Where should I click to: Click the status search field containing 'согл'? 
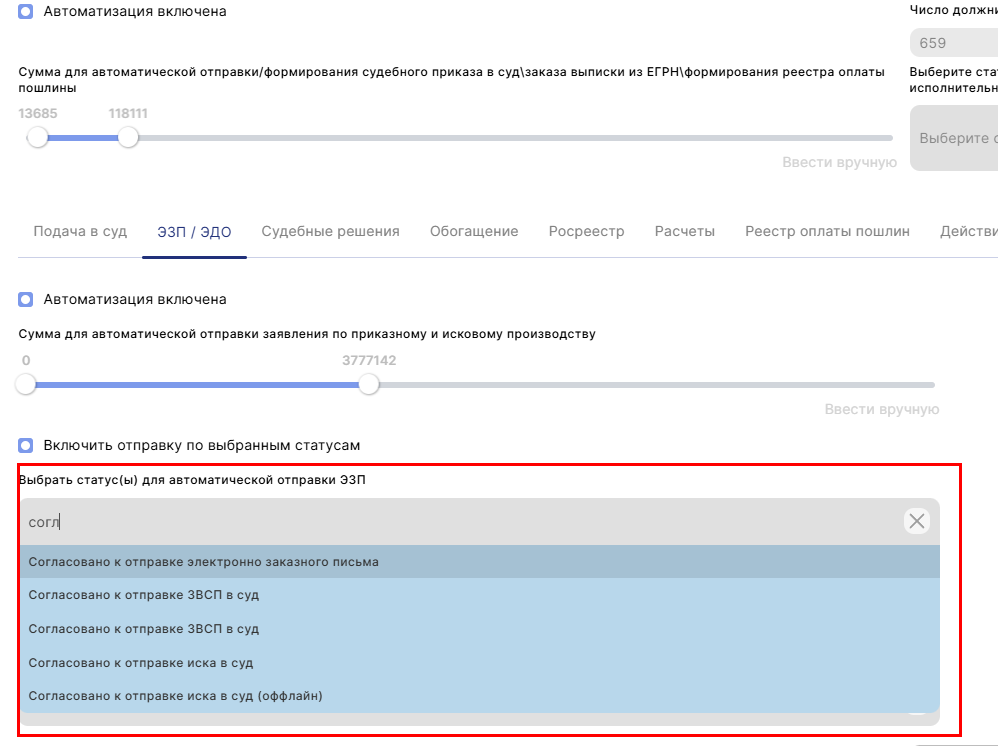tap(460, 521)
